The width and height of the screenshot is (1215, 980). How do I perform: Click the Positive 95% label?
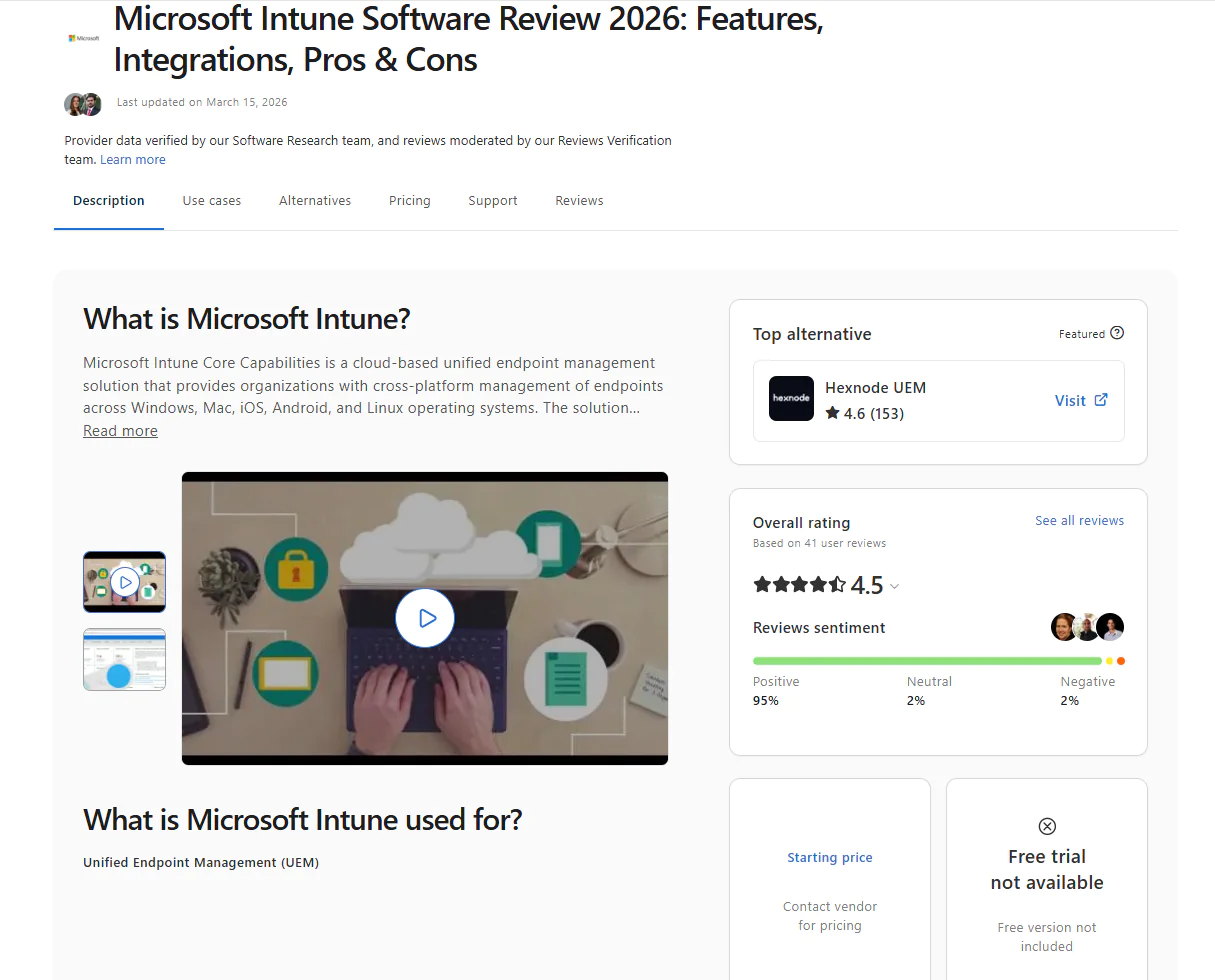pos(776,691)
